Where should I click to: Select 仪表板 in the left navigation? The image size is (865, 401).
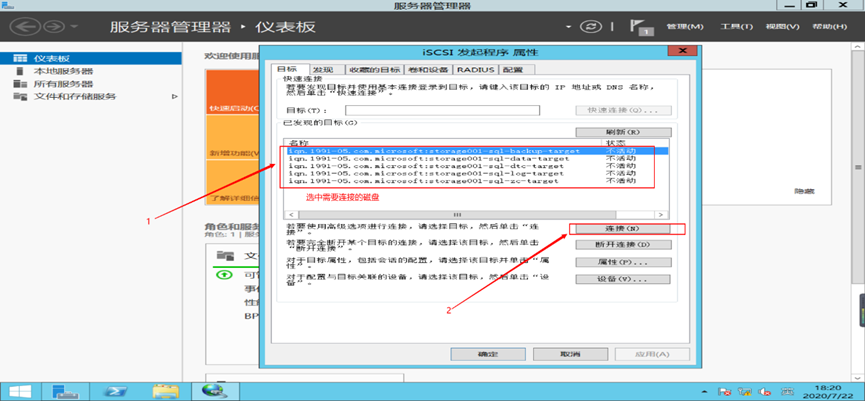pyautogui.click(x=91, y=58)
